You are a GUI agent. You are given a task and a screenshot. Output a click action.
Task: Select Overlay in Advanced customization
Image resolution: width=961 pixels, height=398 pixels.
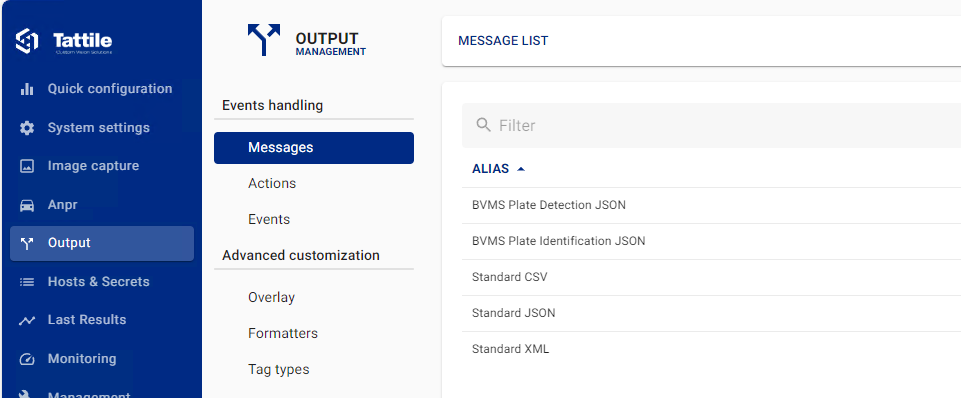(272, 297)
